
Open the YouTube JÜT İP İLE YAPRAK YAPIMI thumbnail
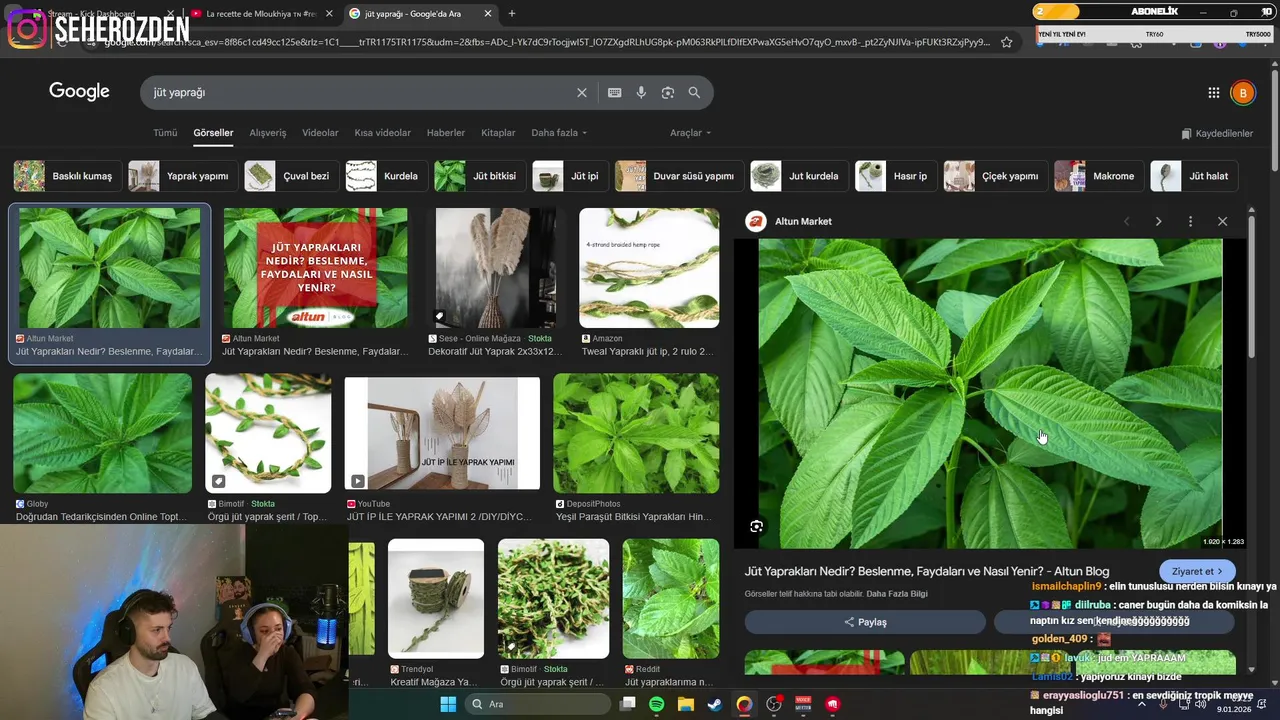[x=442, y=434]
